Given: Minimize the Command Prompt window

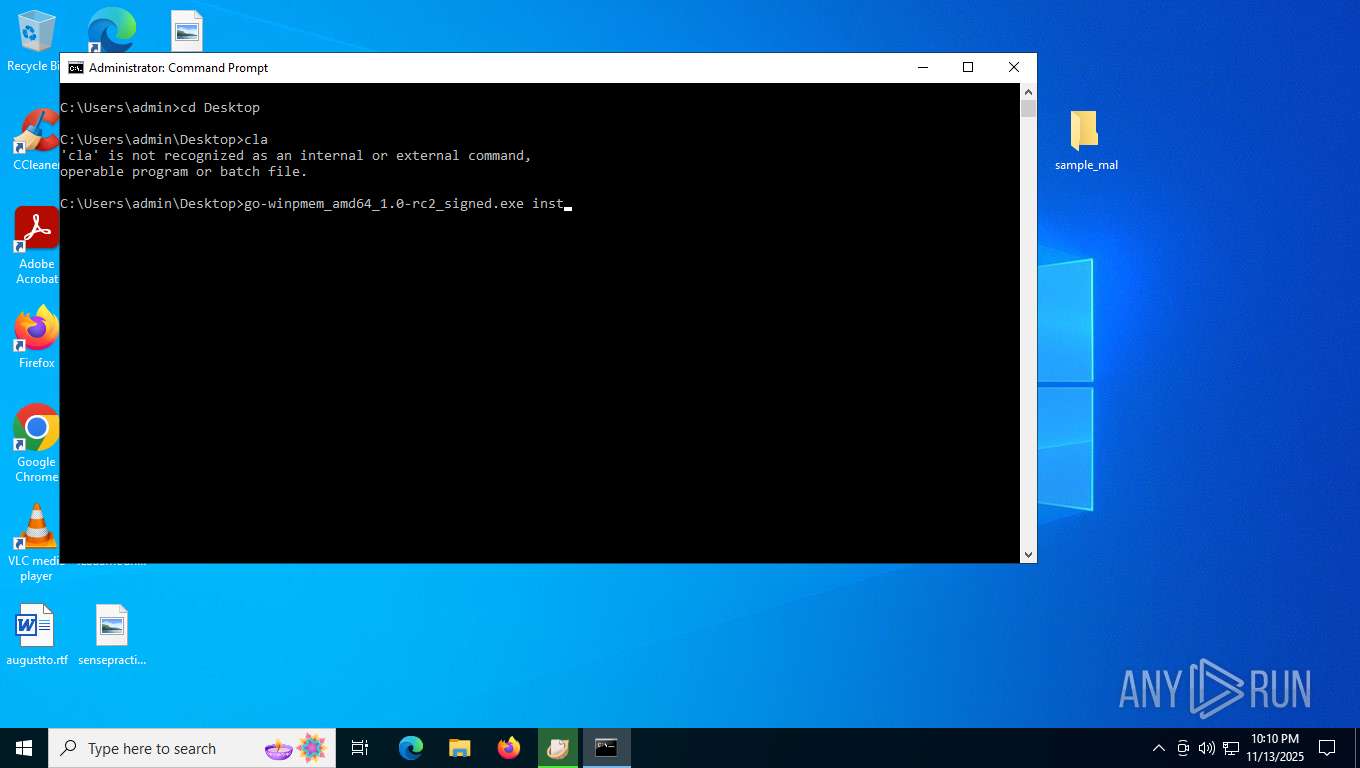Looking at the screenshot, I should point(922,67).
